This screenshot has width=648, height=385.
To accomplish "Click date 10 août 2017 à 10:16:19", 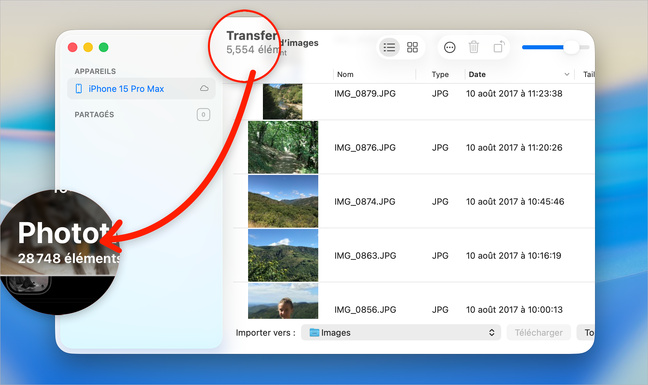I will [x=514, y=256].
